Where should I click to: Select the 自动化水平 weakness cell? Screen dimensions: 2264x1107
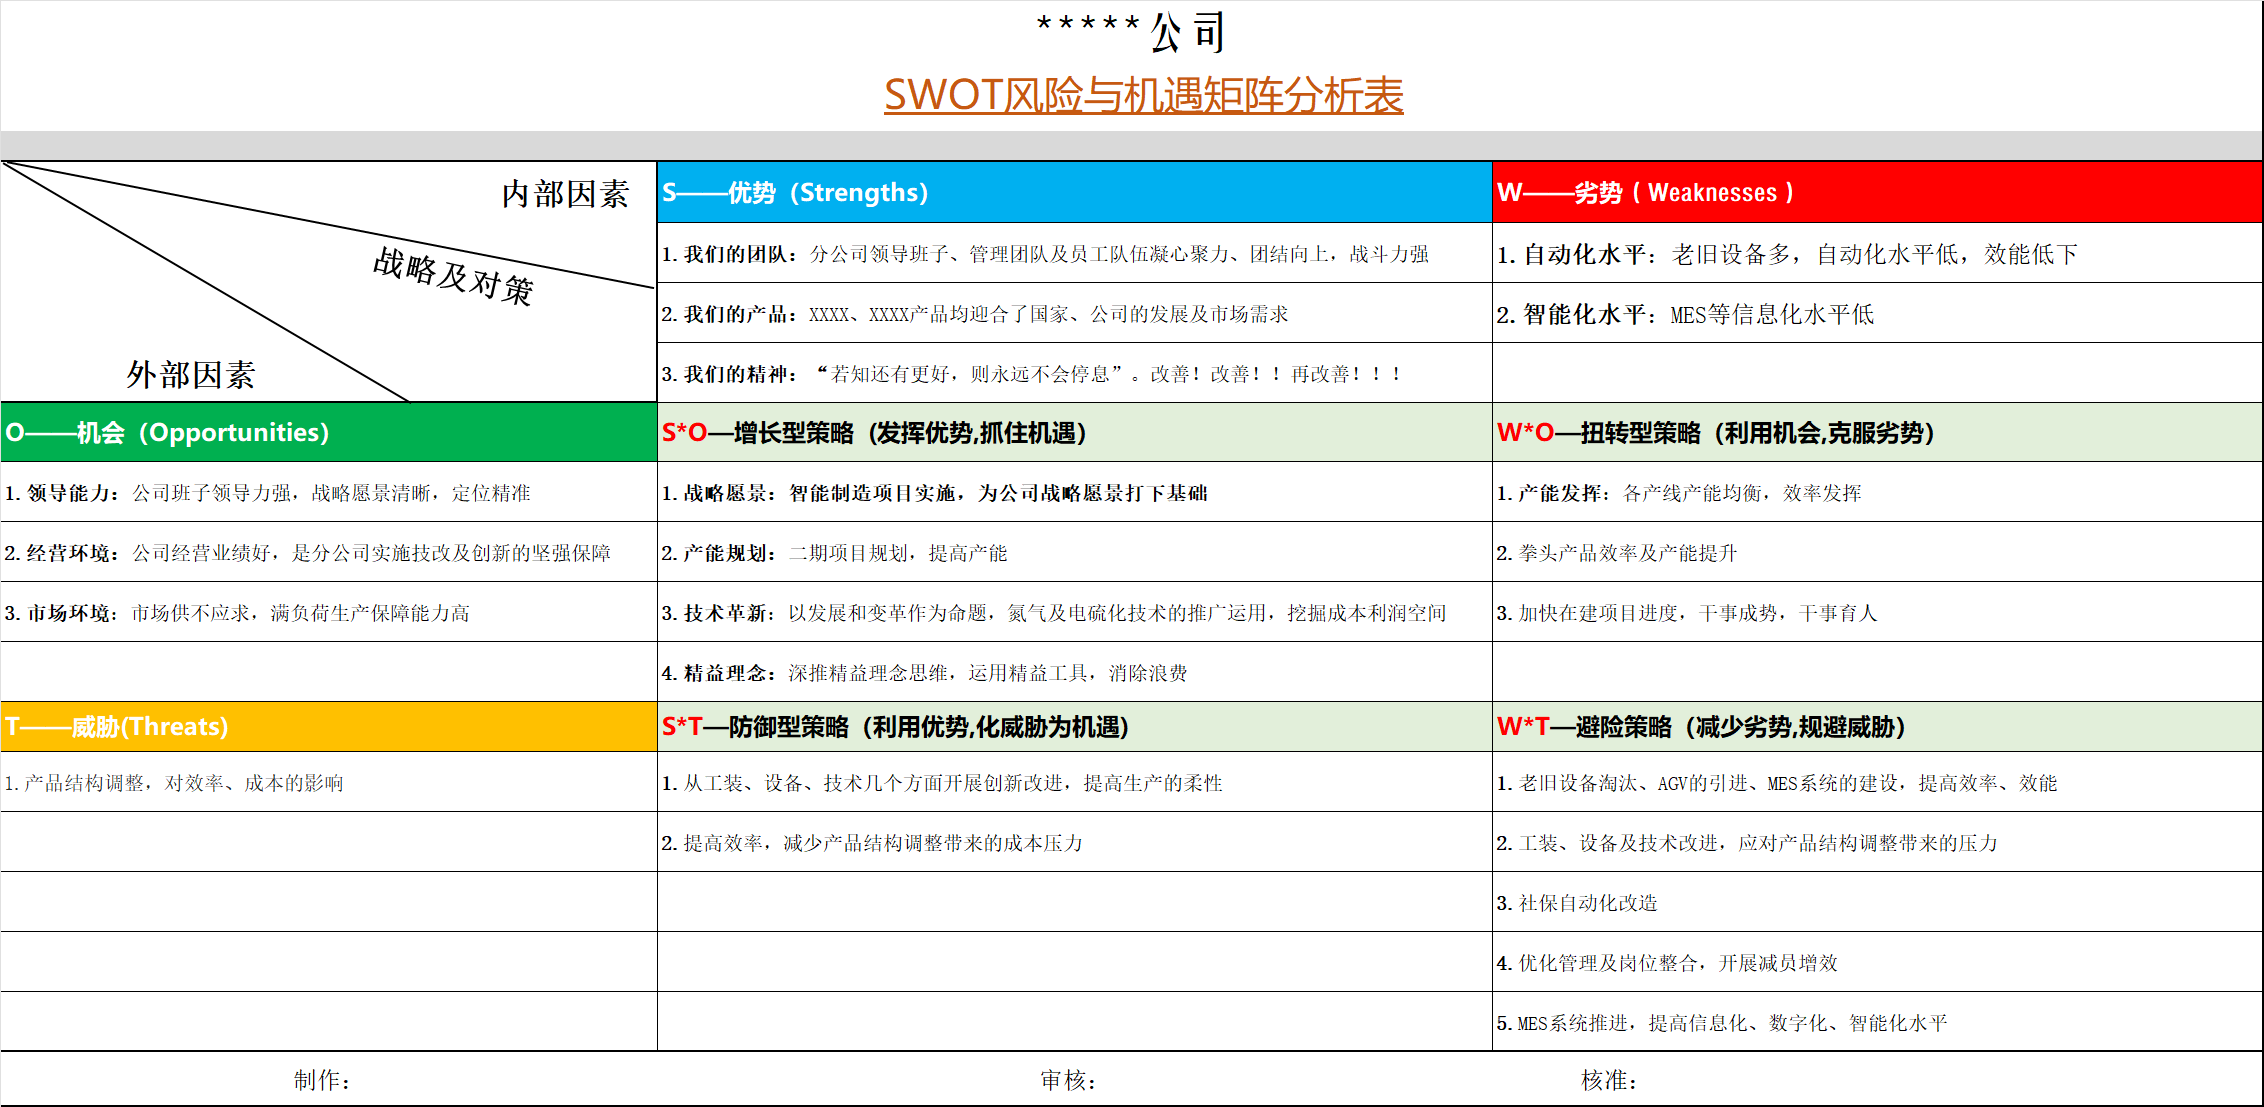pyautogui.click(x=1786, y=254)
